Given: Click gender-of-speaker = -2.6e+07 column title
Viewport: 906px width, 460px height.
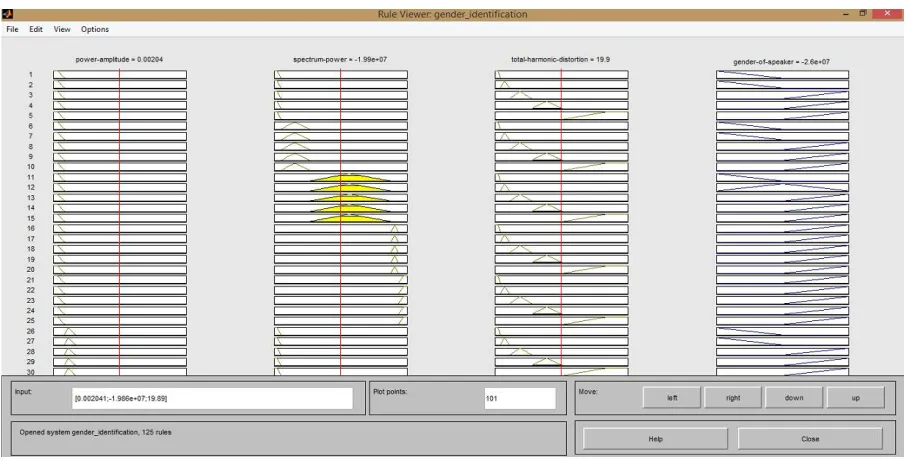Looking at the screenshot, I should tap(782, 61).
